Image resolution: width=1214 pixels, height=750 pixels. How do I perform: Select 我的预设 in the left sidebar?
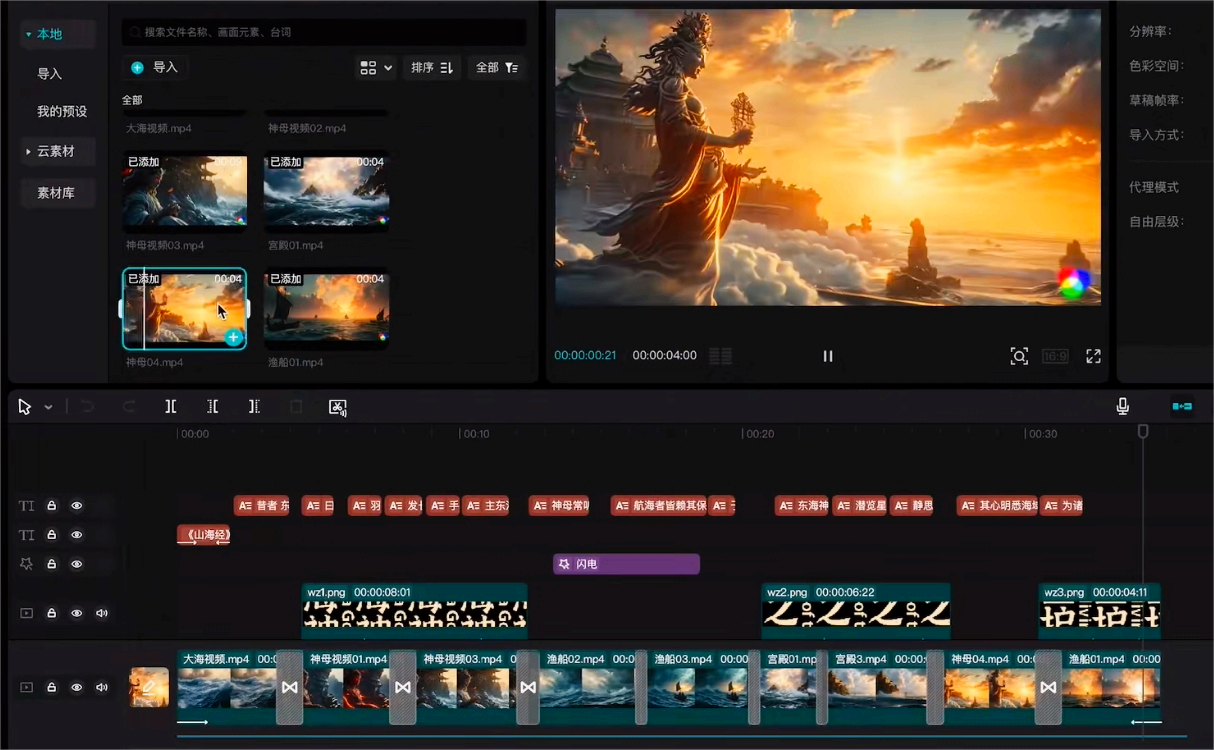pyautogui.click(x=62, y=111)
